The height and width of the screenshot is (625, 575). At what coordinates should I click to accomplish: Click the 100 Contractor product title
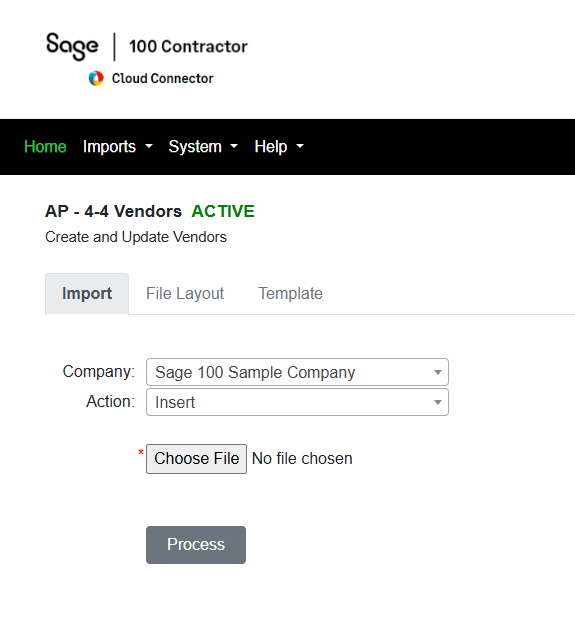pos(188,47)
